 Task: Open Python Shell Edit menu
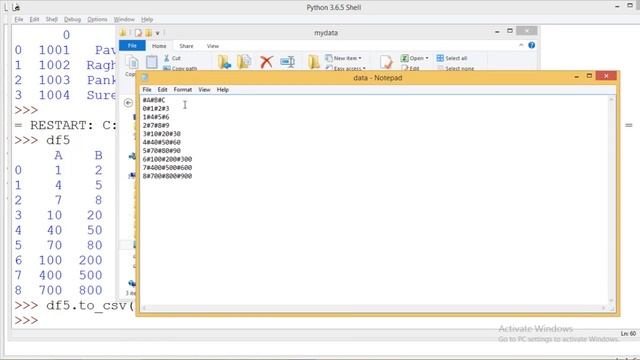pos(34,20)
